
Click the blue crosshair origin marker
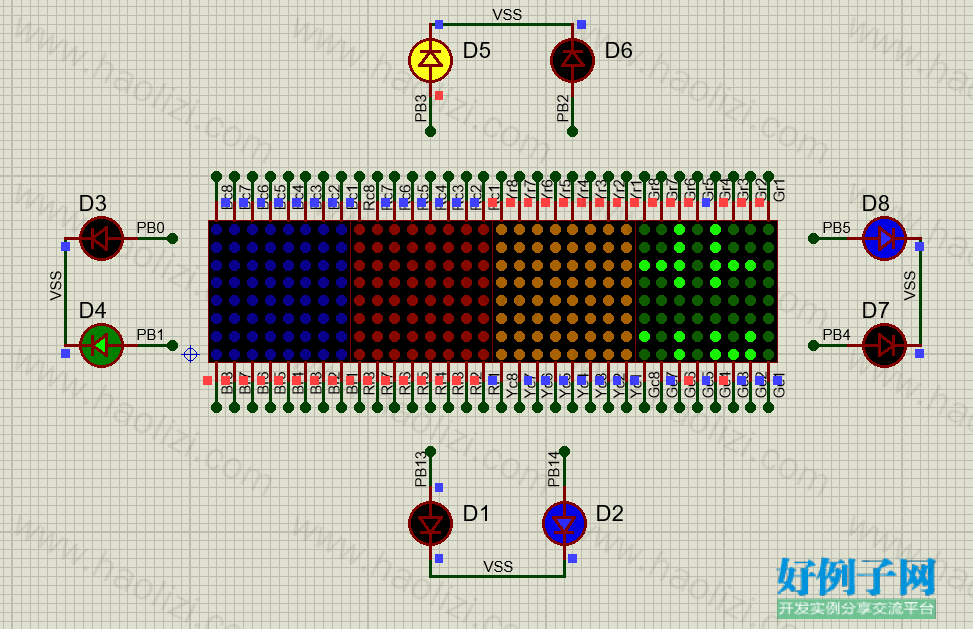click(x=191, y=354)
